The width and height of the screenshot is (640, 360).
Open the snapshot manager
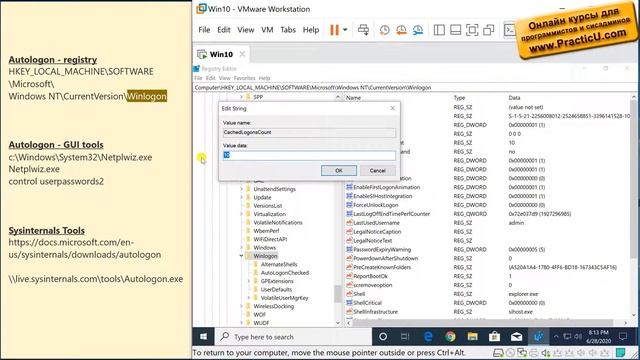418,30
